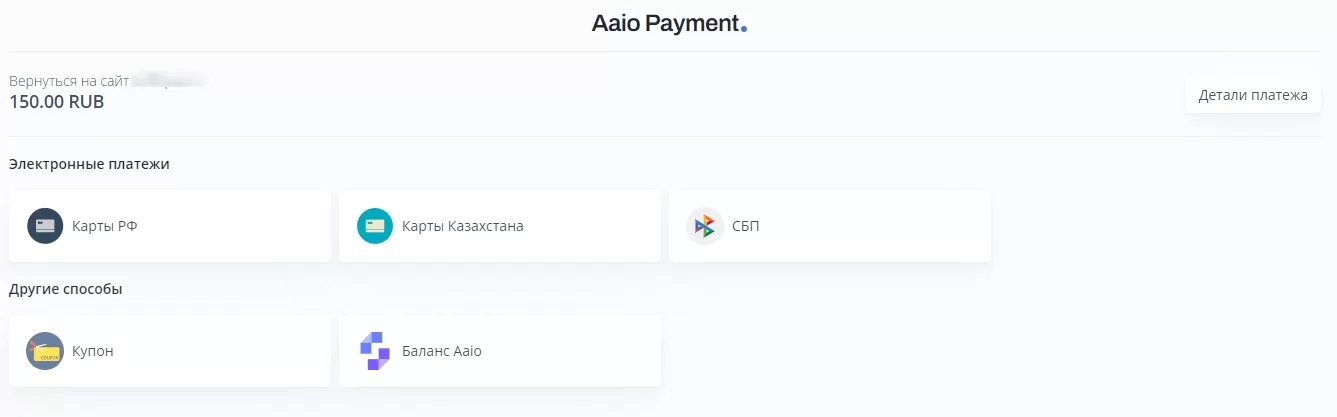Pick the СБП text label
The image size is (1337, 417).
[x=745, y=226]
